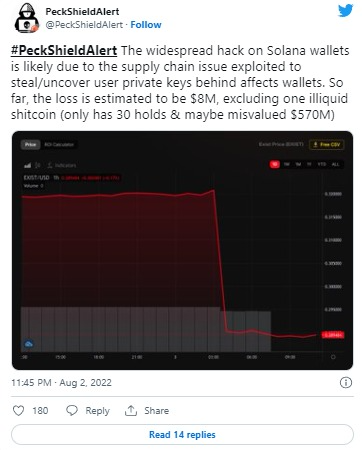The image size is (362, 450).
Task: Open the tweet timestamp Aug 2, 2022
Action: point(61,382)
